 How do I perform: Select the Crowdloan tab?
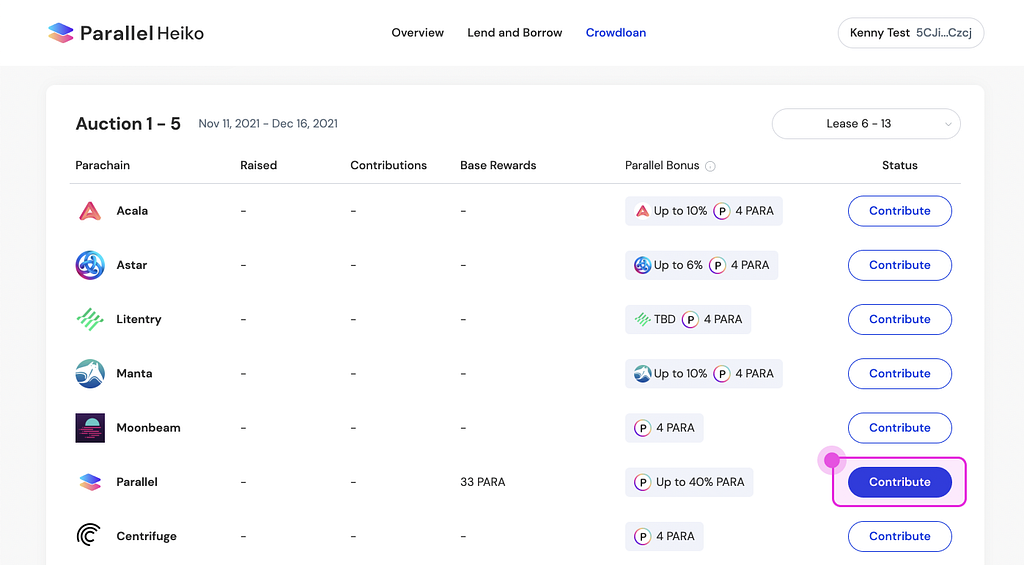point(616,33)
